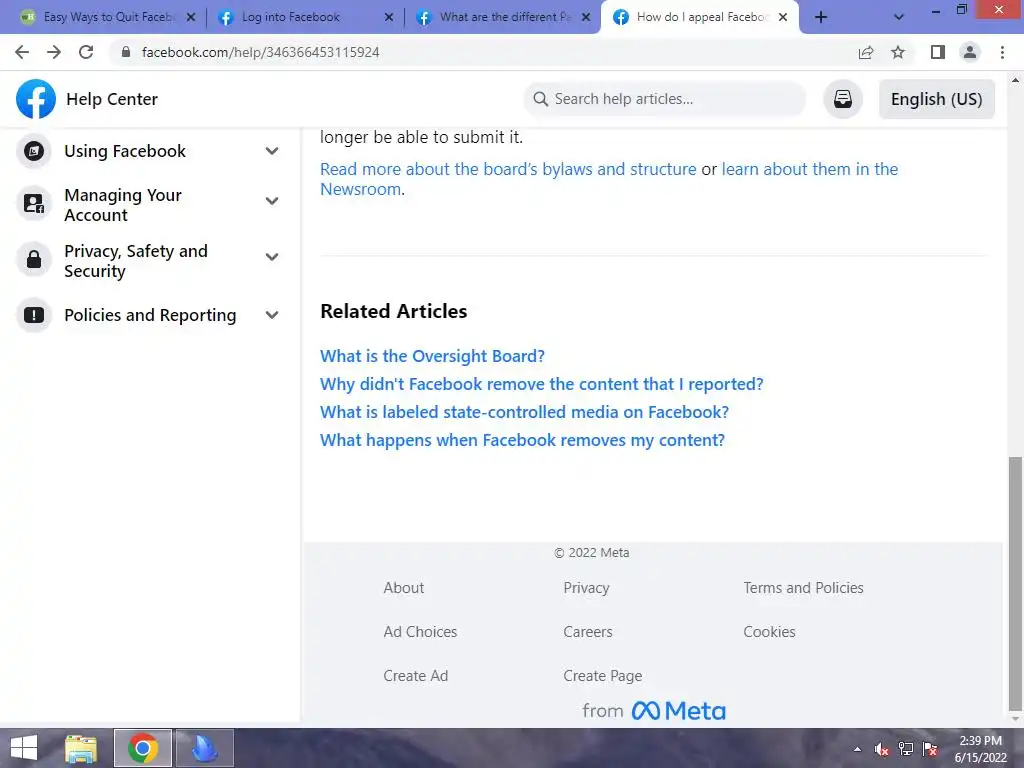
Task: Open the support inbox icon button
Action: click(842, 99)
